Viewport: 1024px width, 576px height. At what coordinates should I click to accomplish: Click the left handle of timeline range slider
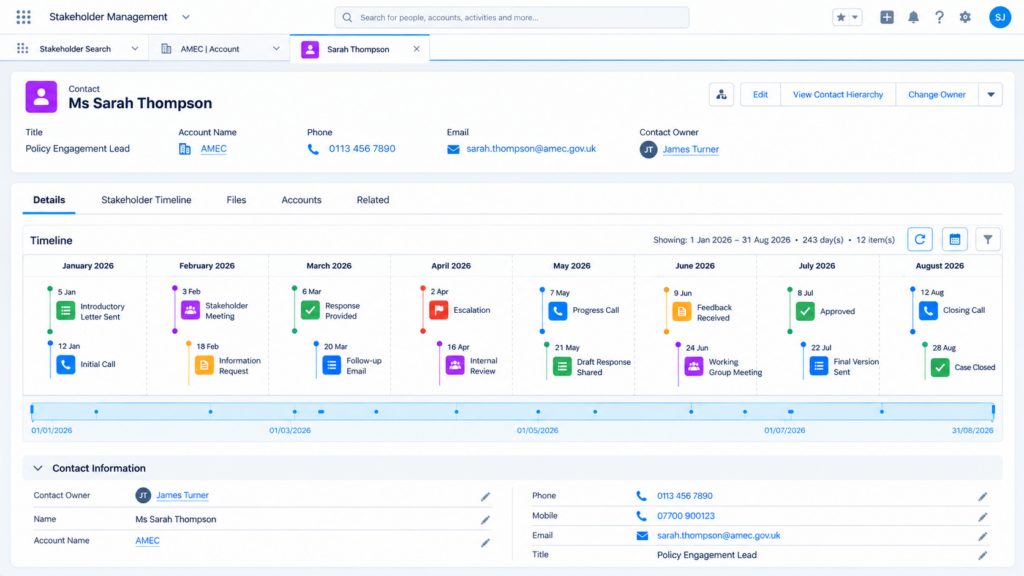click(32, 411)
